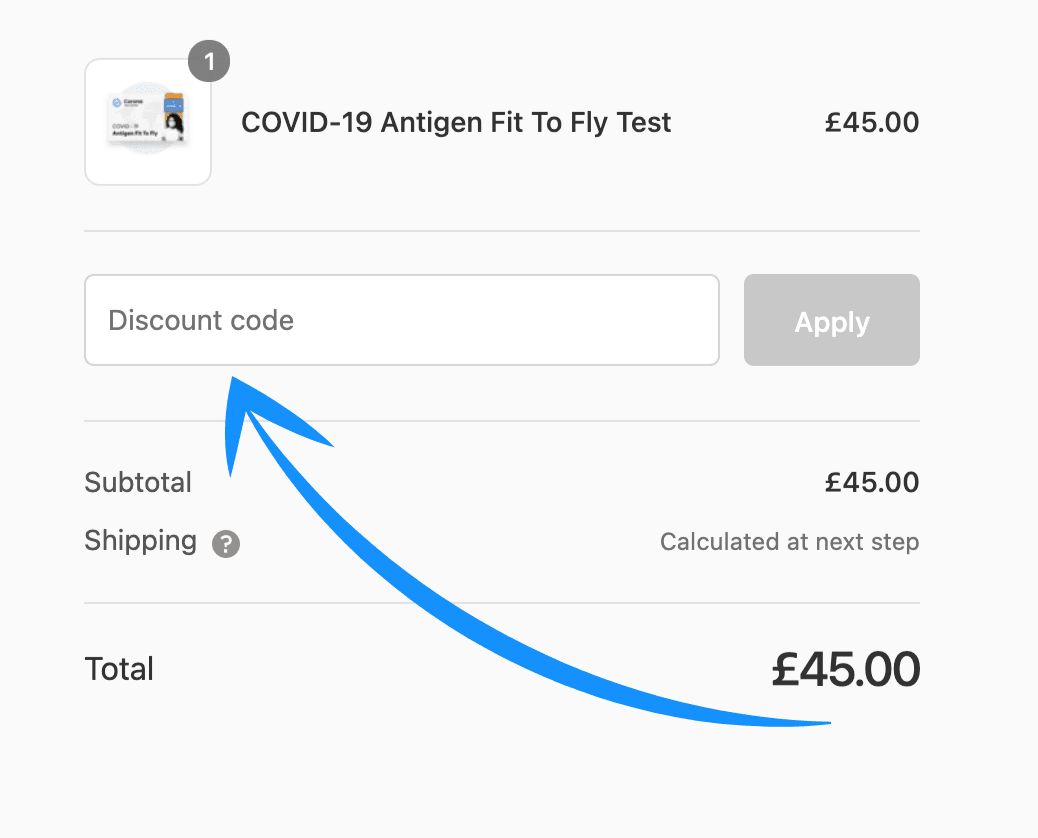Click the Discount code input field
The width and height of the screenshot is (1038, 838).
401,320
